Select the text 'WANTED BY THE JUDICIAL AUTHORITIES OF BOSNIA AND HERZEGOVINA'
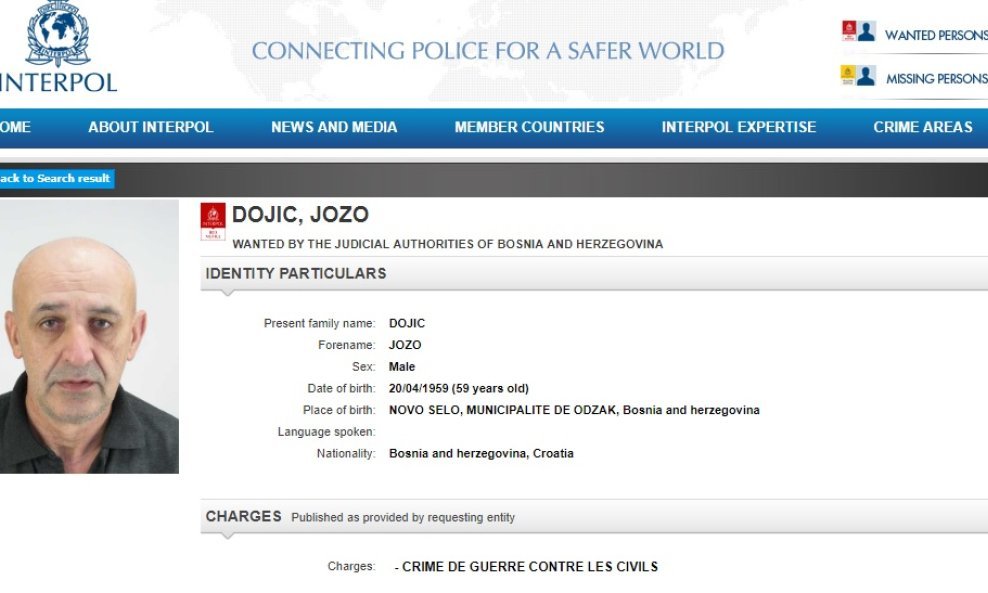 (x=447, y=244)
